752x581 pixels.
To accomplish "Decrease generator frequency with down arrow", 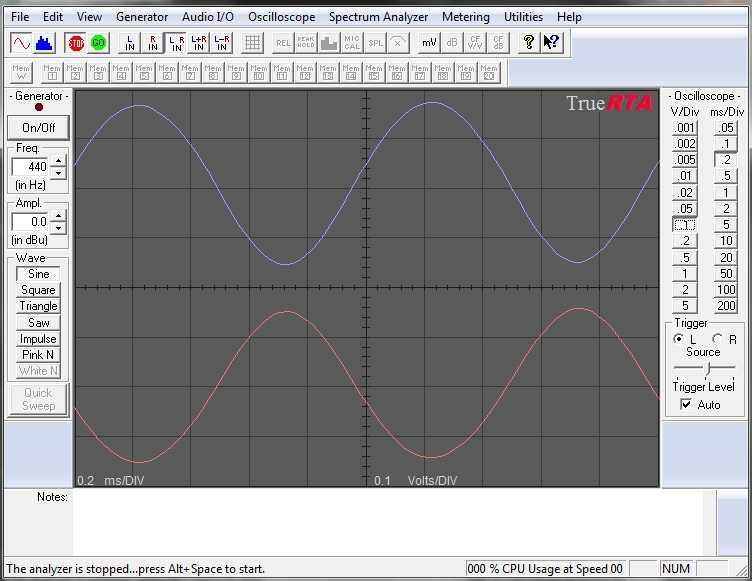I will [59, 173].
